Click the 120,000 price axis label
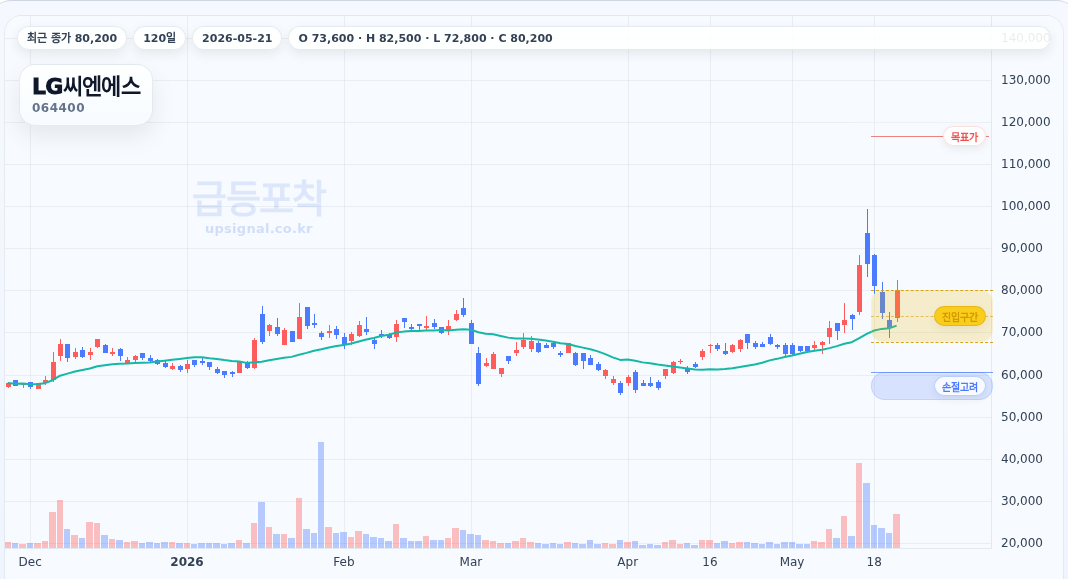Screen dimensions: 1068x579 click(x=1025, y=122)
